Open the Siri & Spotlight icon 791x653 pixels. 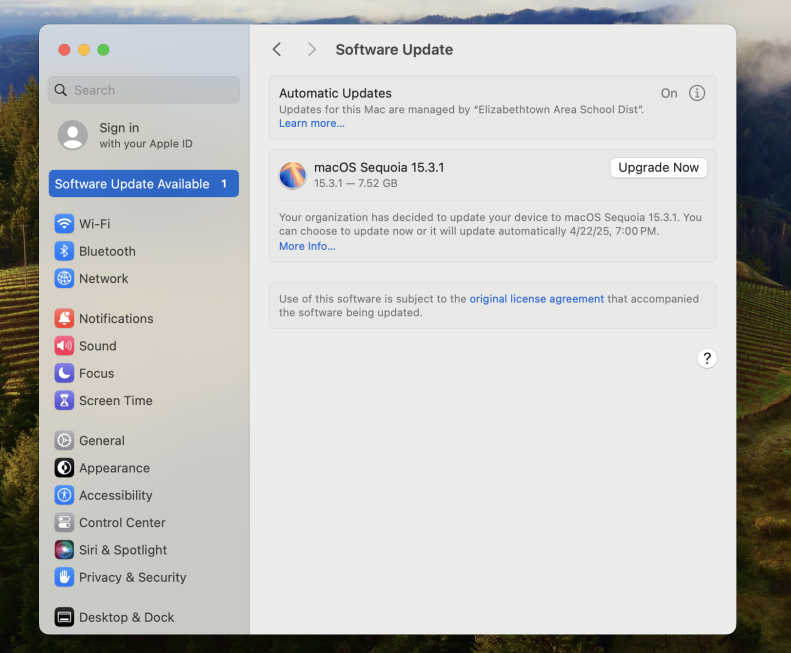tap(64, 550)
